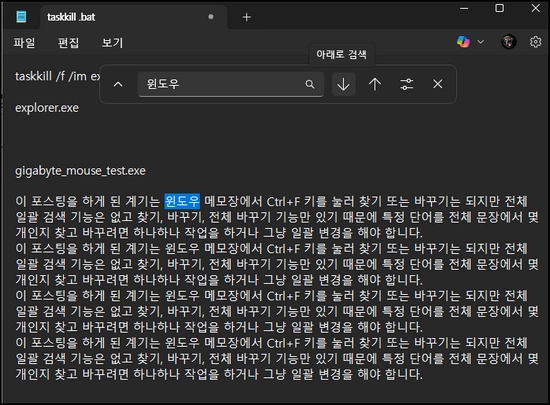Click the gigabyte_mouse_test.exe line

tap(80, 171)
